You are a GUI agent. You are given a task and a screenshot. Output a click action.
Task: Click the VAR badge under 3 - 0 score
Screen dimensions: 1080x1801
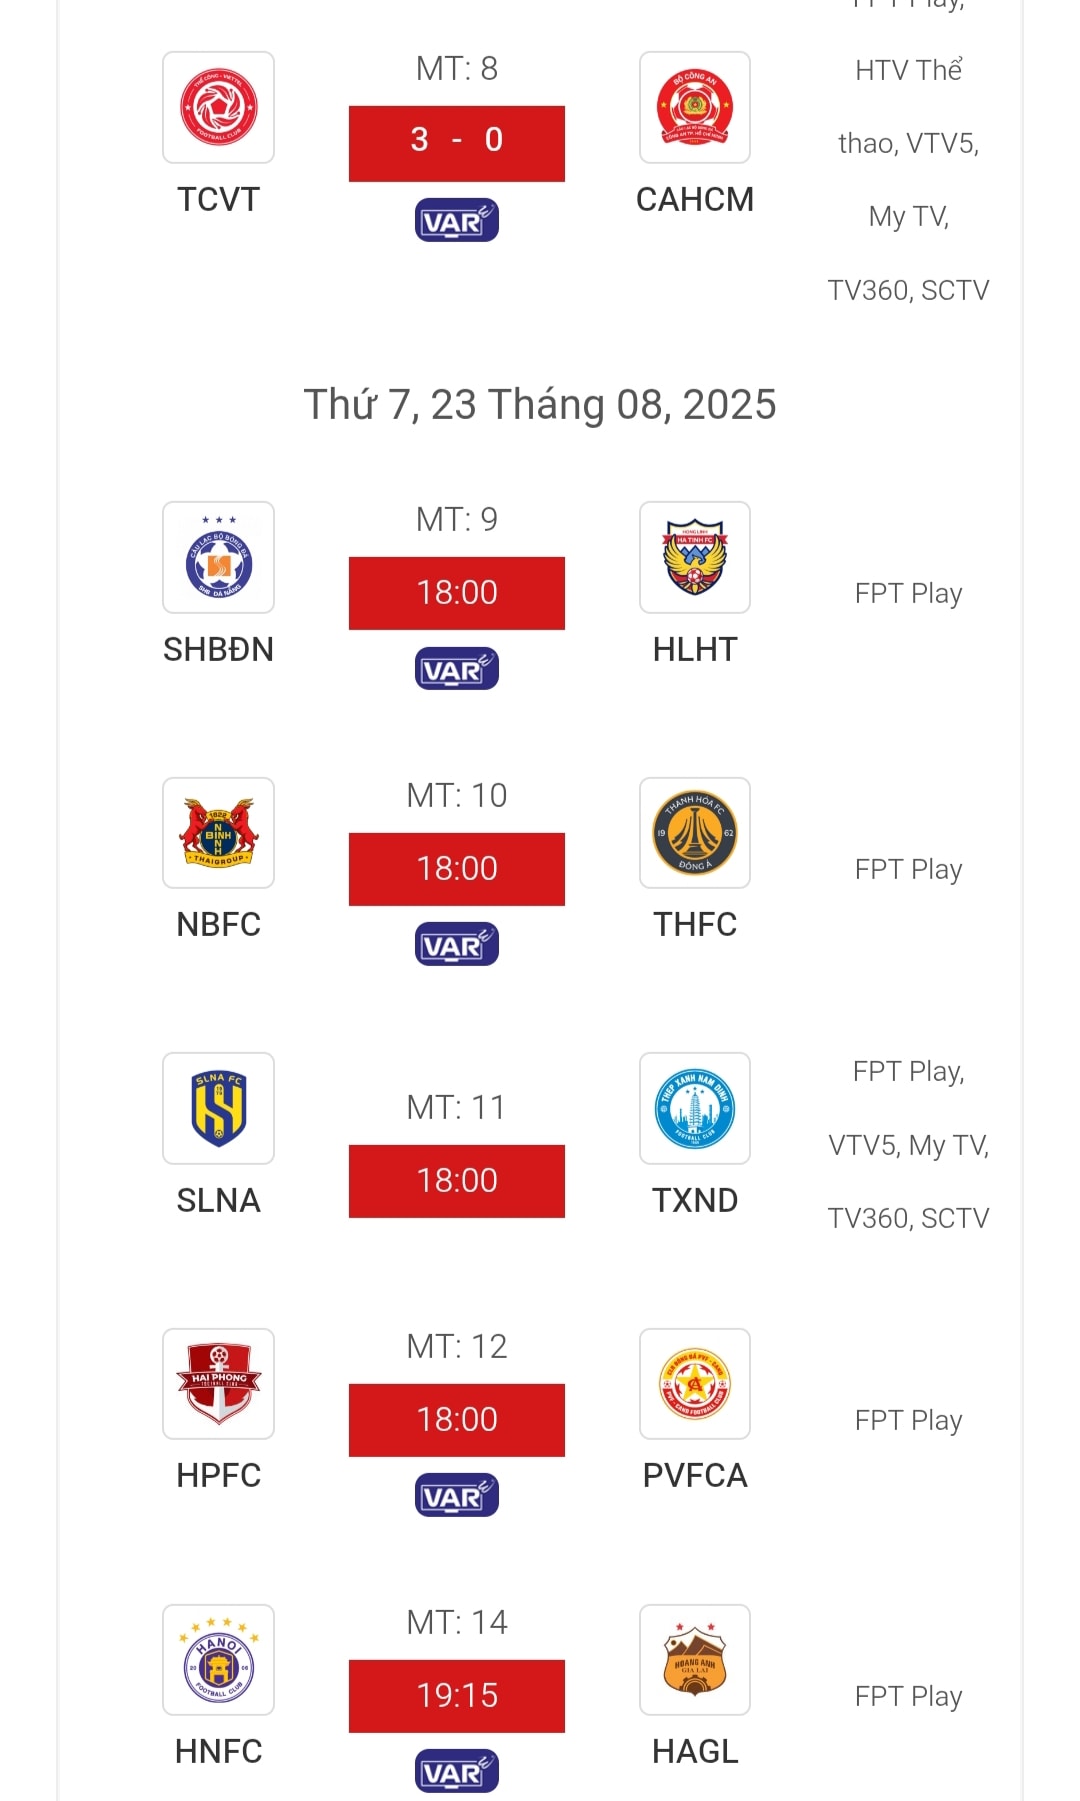[x=457, y=221]
